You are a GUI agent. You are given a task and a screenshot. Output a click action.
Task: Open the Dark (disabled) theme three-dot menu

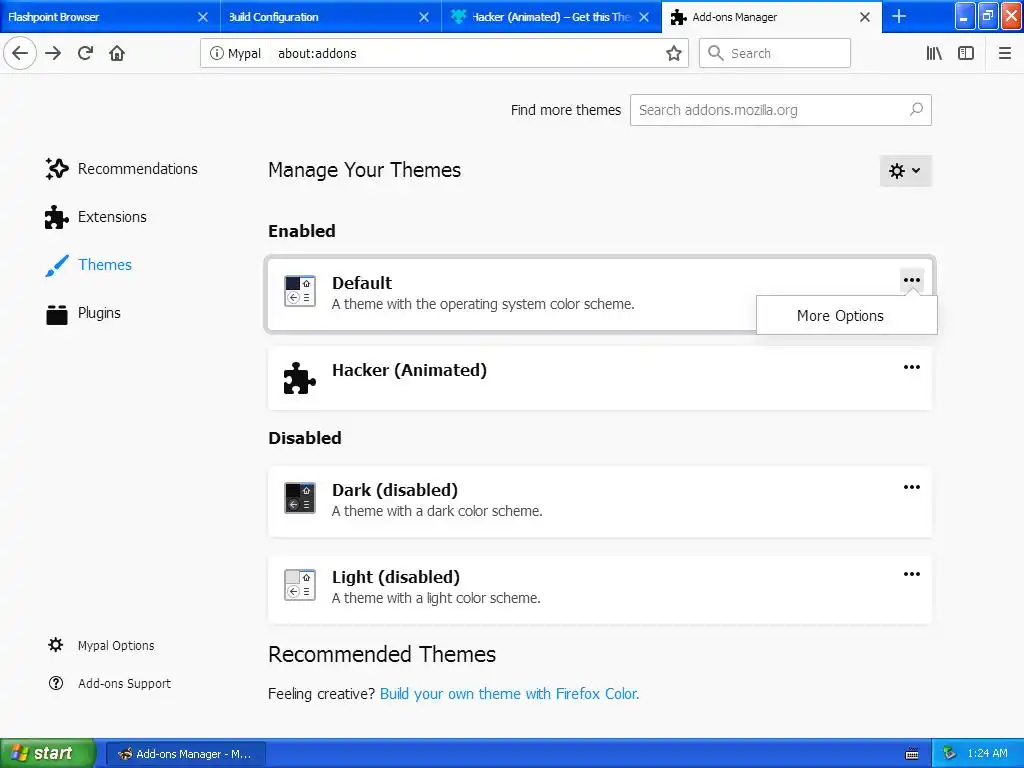point(912,487)
